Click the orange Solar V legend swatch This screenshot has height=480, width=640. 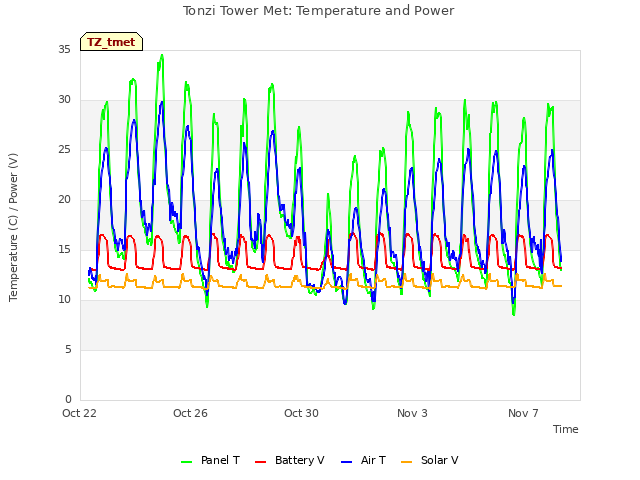tap(407, 462)
